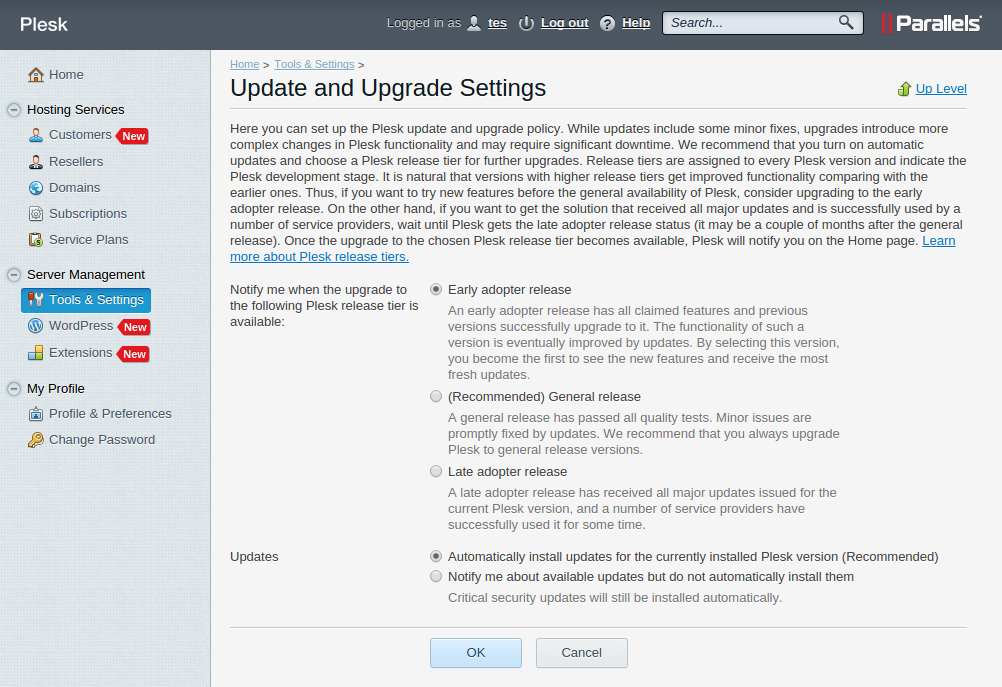The width and height of the screenshot is (1002, 687).
Task: Click the Change Password key icon
Action: [x=36, y=440]
